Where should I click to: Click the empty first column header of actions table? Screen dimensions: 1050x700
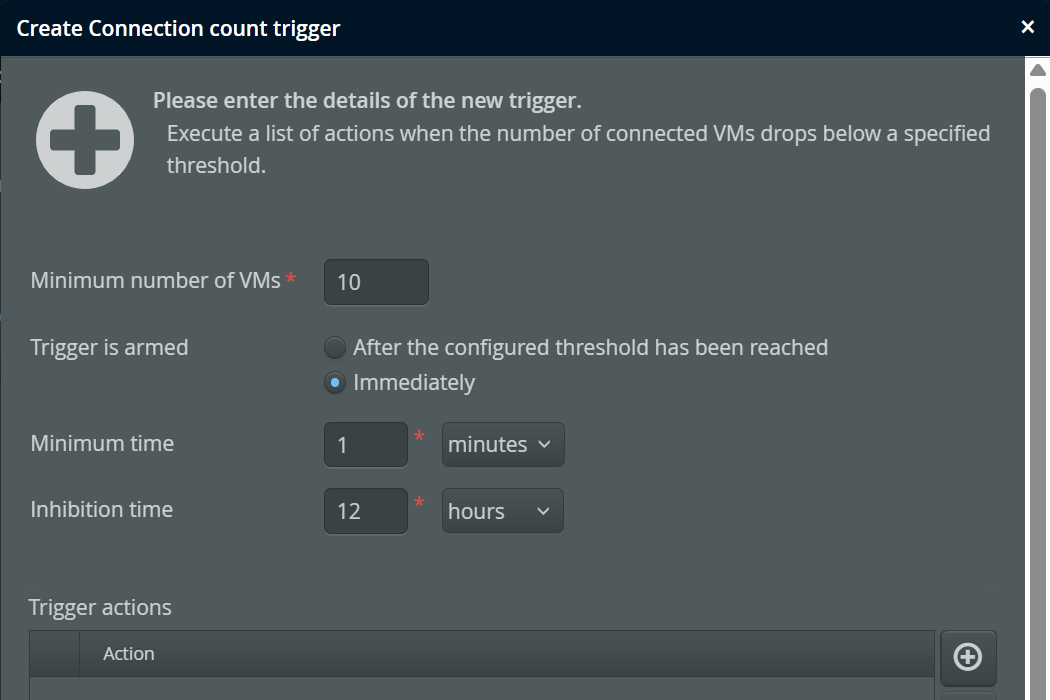[54, 654]
